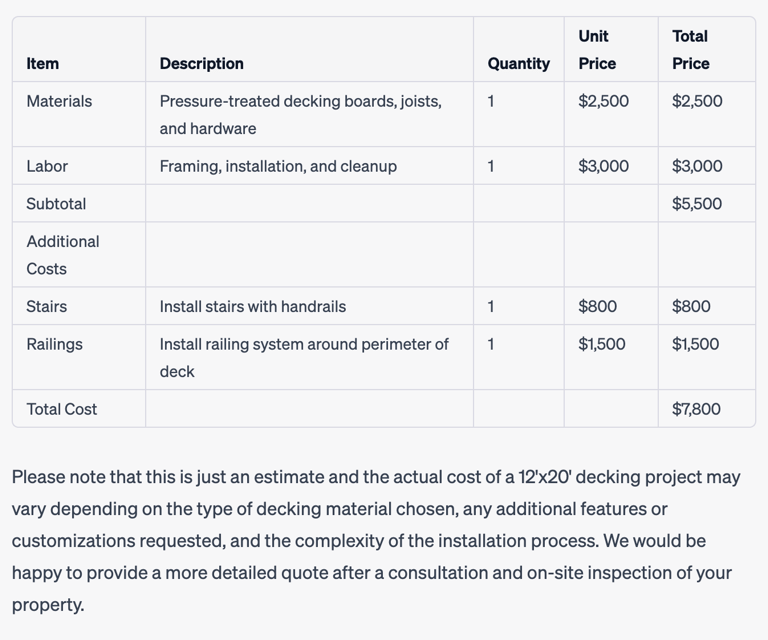Select the Quantity column header

click(x=519, y=64)
